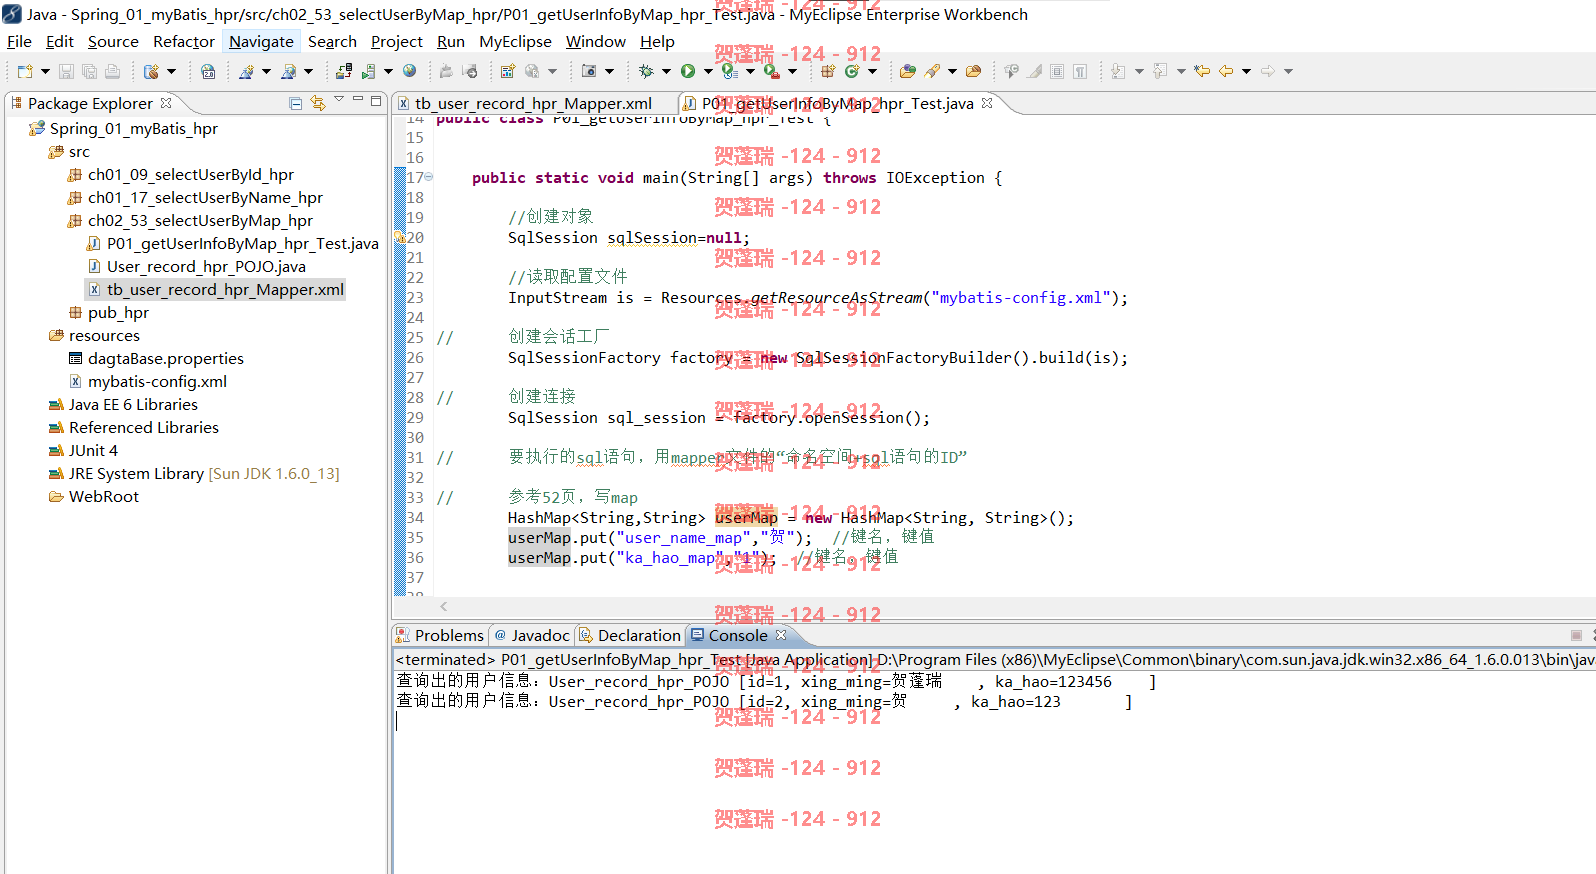Click the New file toolbar icon

25,71
